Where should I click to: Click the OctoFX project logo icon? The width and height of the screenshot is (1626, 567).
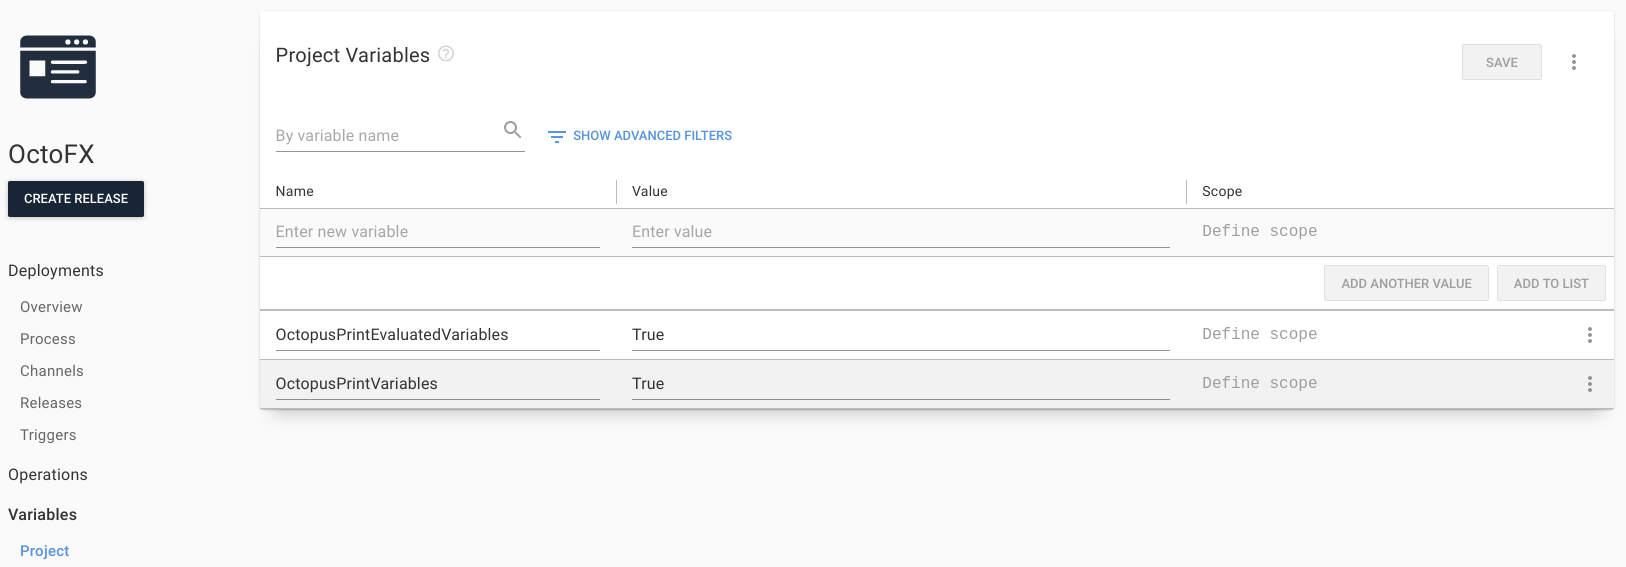pyautogui.click(x=58, y=67)
